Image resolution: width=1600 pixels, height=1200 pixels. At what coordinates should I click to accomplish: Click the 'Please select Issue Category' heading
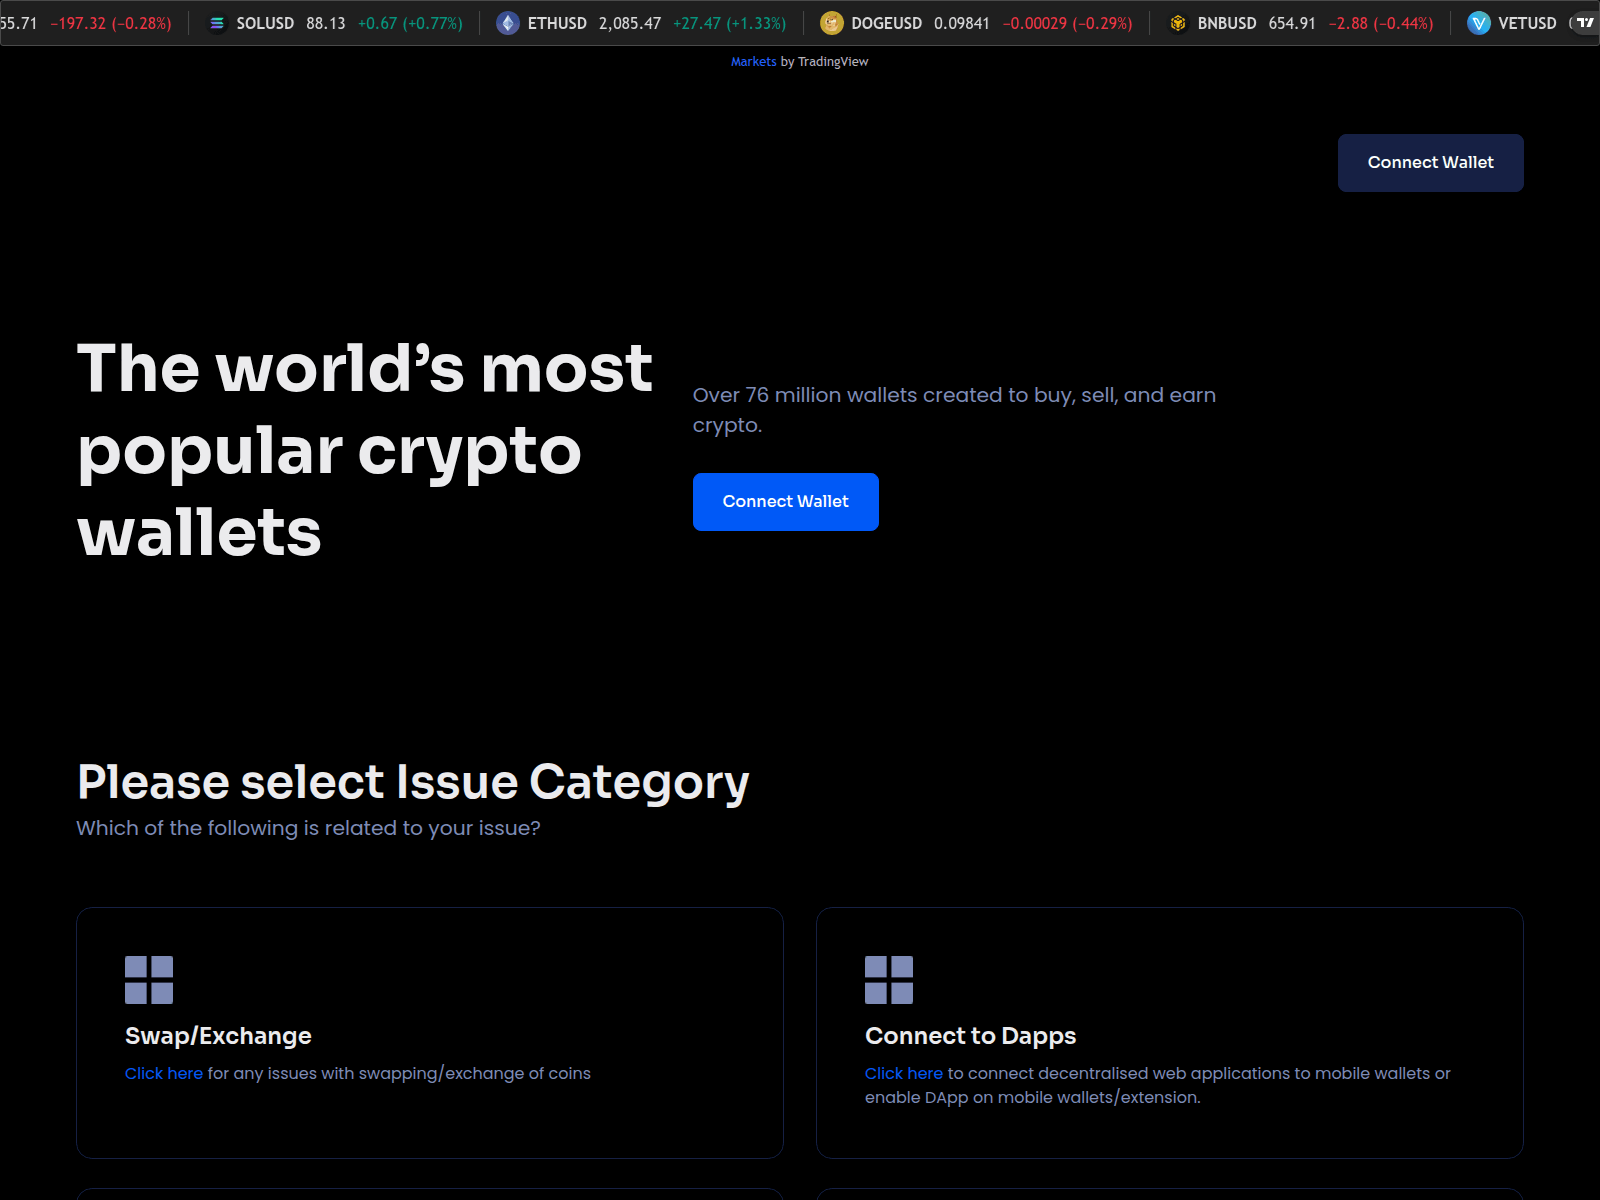tap(413, 782)
